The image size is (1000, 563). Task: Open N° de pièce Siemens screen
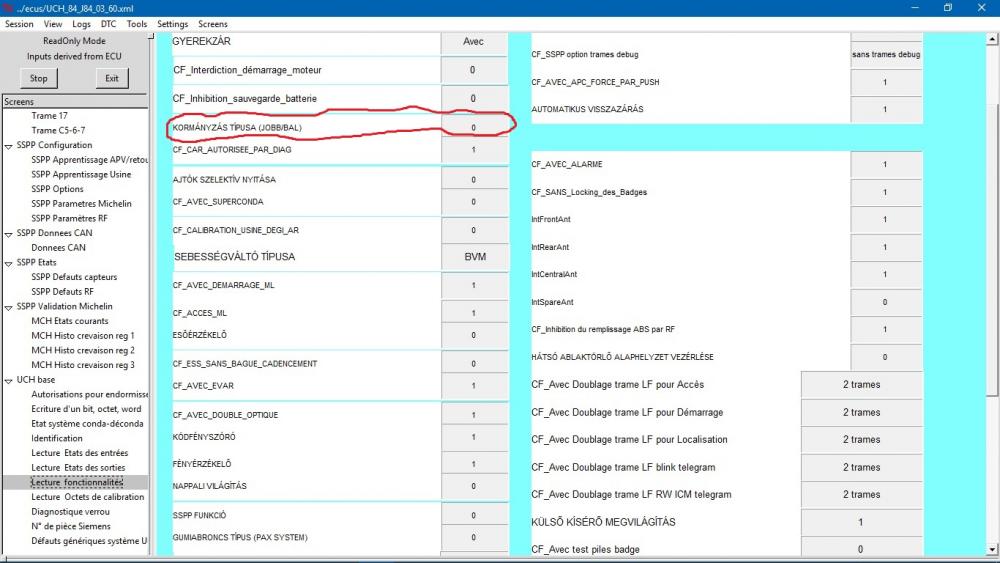[71, 526]
